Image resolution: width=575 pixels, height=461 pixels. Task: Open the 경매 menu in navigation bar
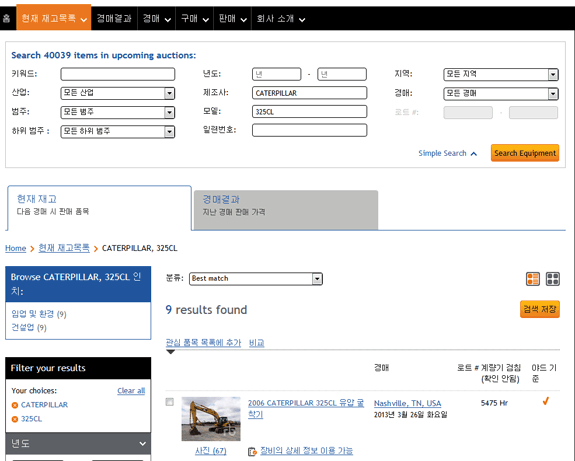point(157,18)
